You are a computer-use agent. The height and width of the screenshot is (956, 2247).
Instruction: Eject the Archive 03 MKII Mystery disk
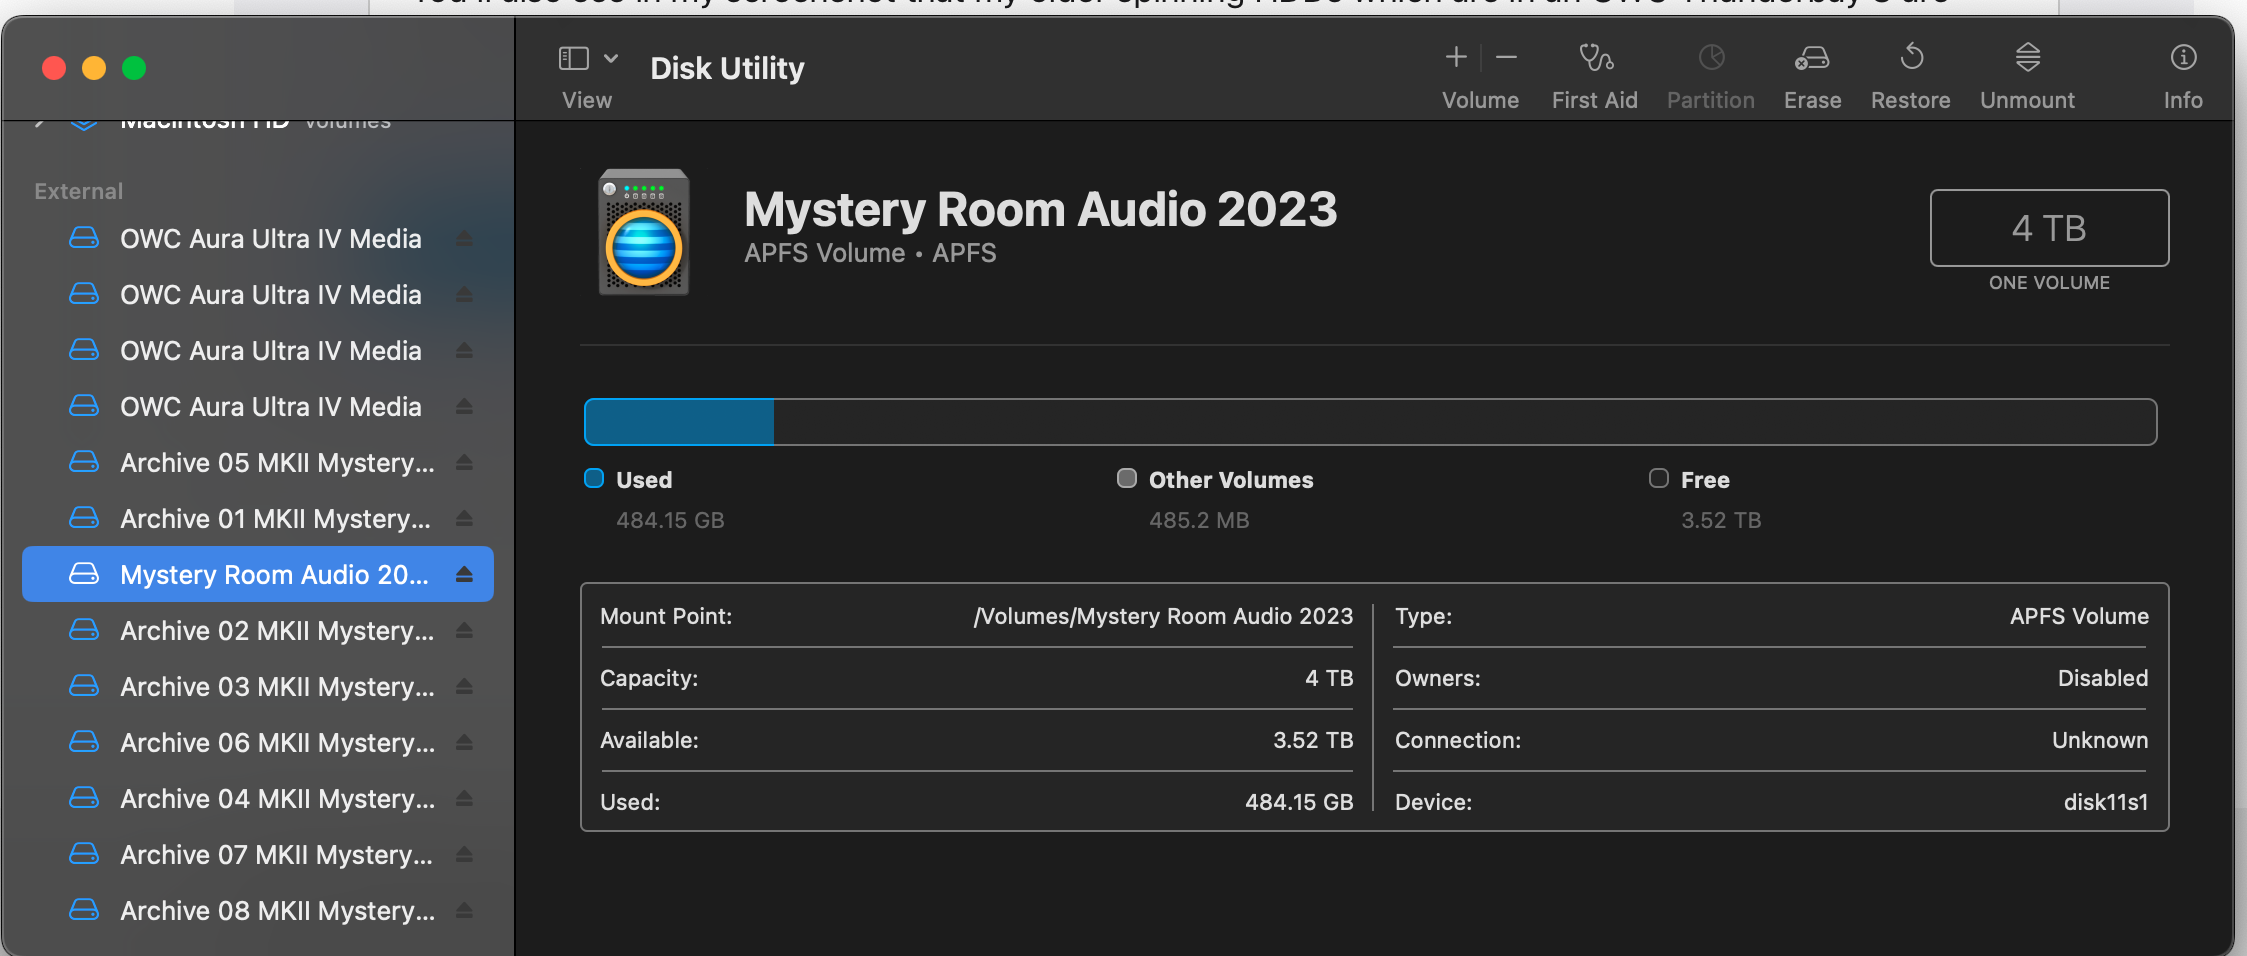464,687
